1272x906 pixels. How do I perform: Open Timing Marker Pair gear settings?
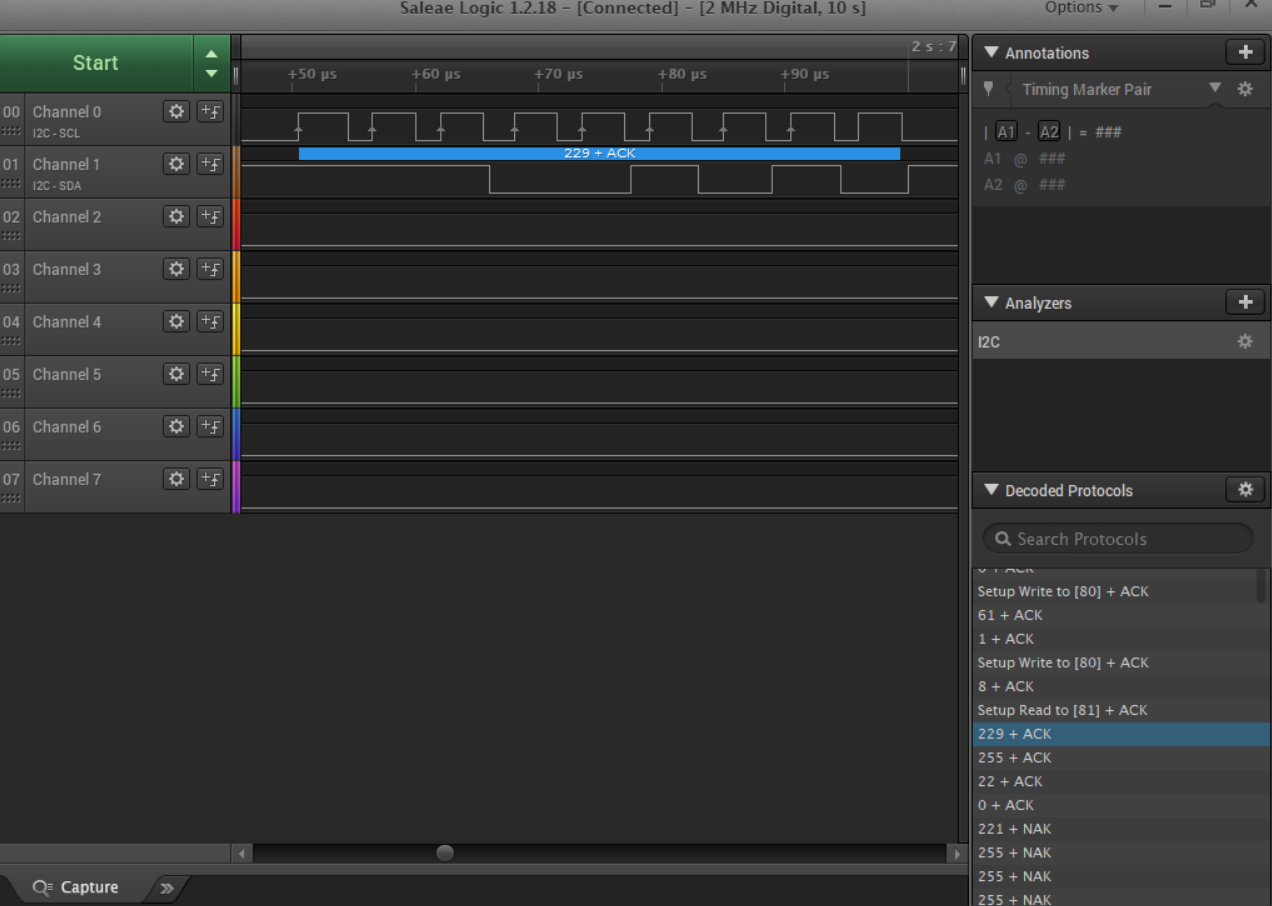point(1245,89)
